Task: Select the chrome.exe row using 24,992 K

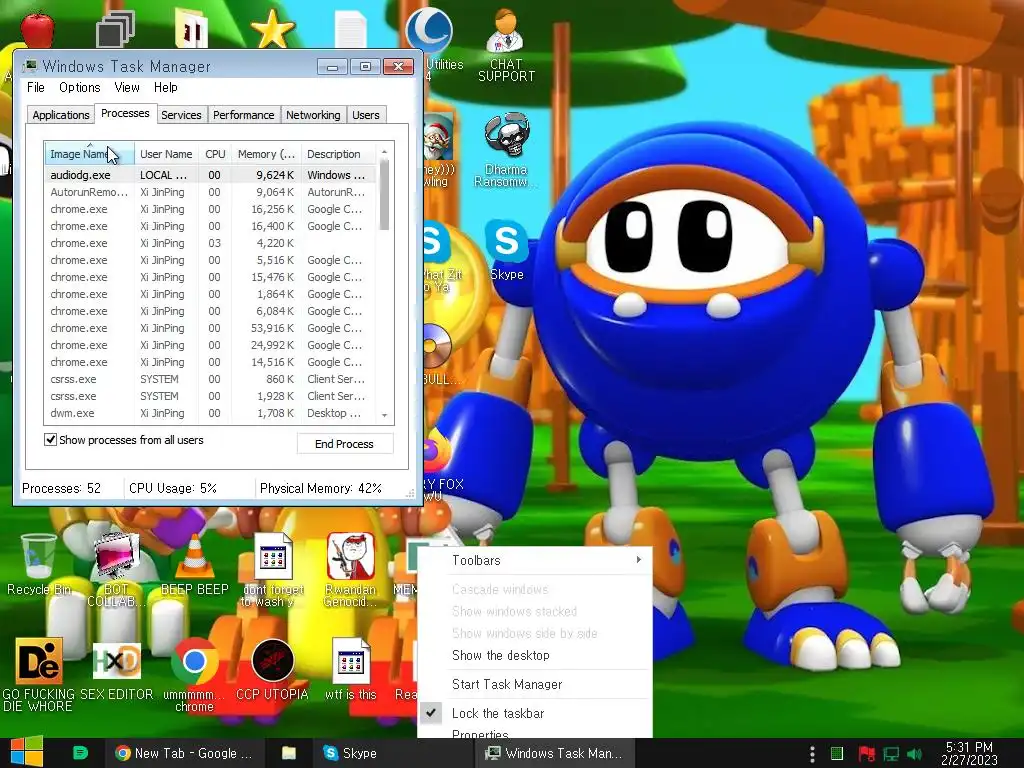Action: pos(210,345)
